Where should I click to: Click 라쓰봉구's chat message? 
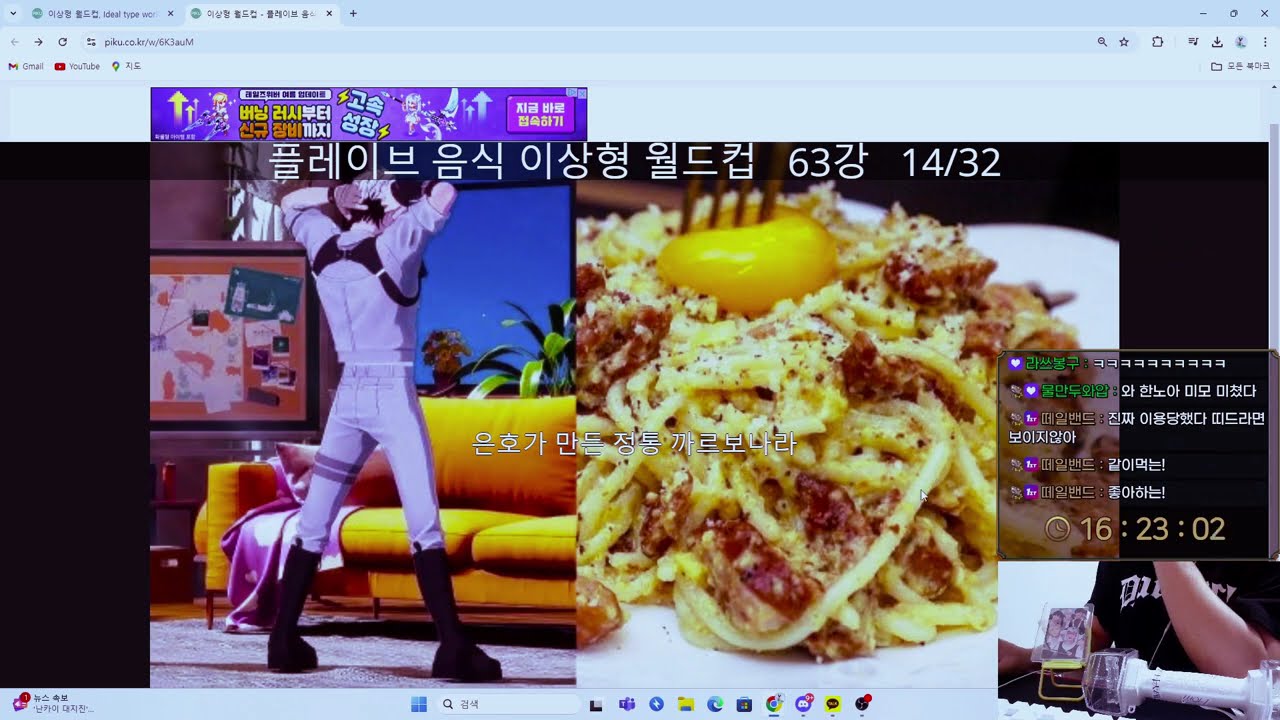[x=1117, y=363]
